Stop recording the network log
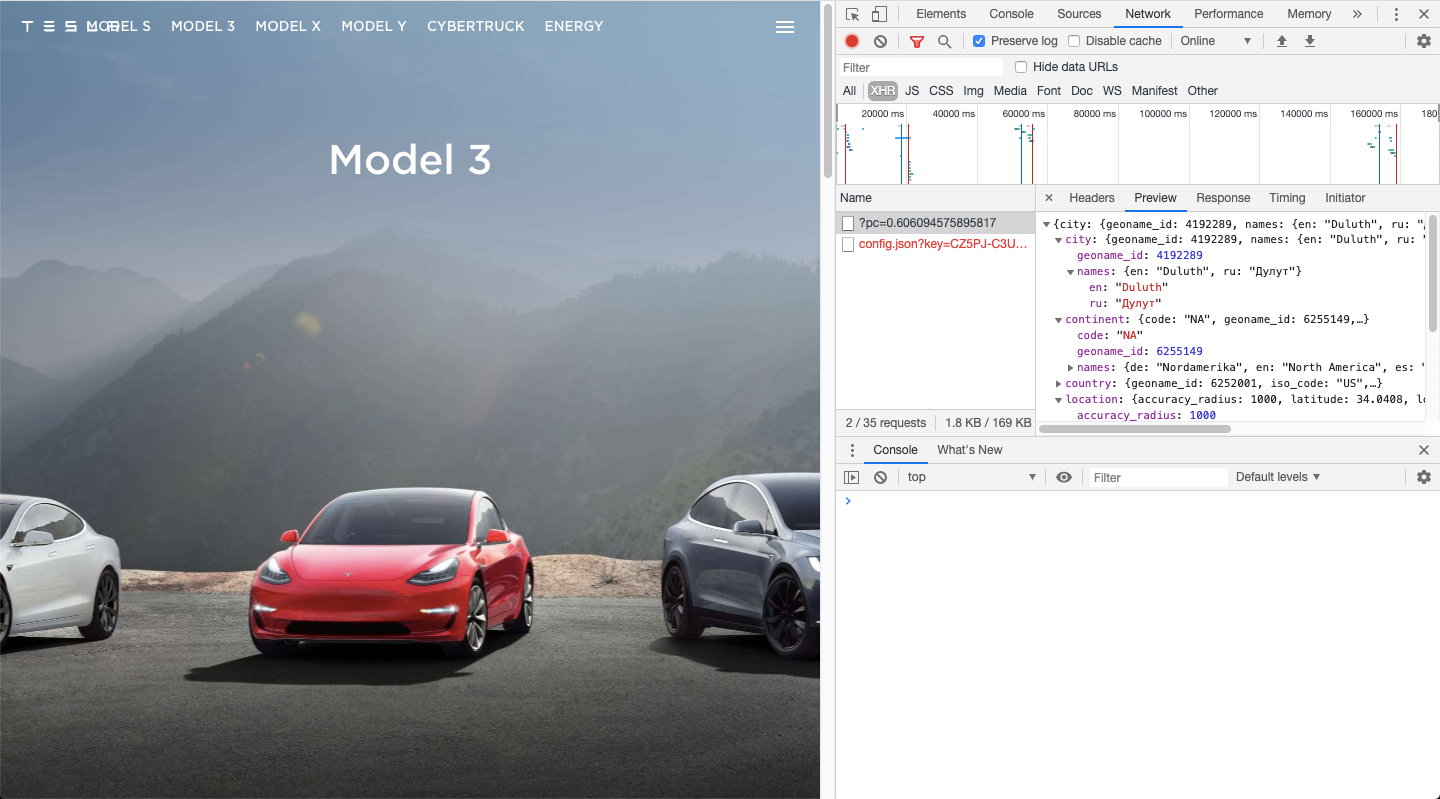The width and height of the screenshot is (1440, 799). click(852, 41)
